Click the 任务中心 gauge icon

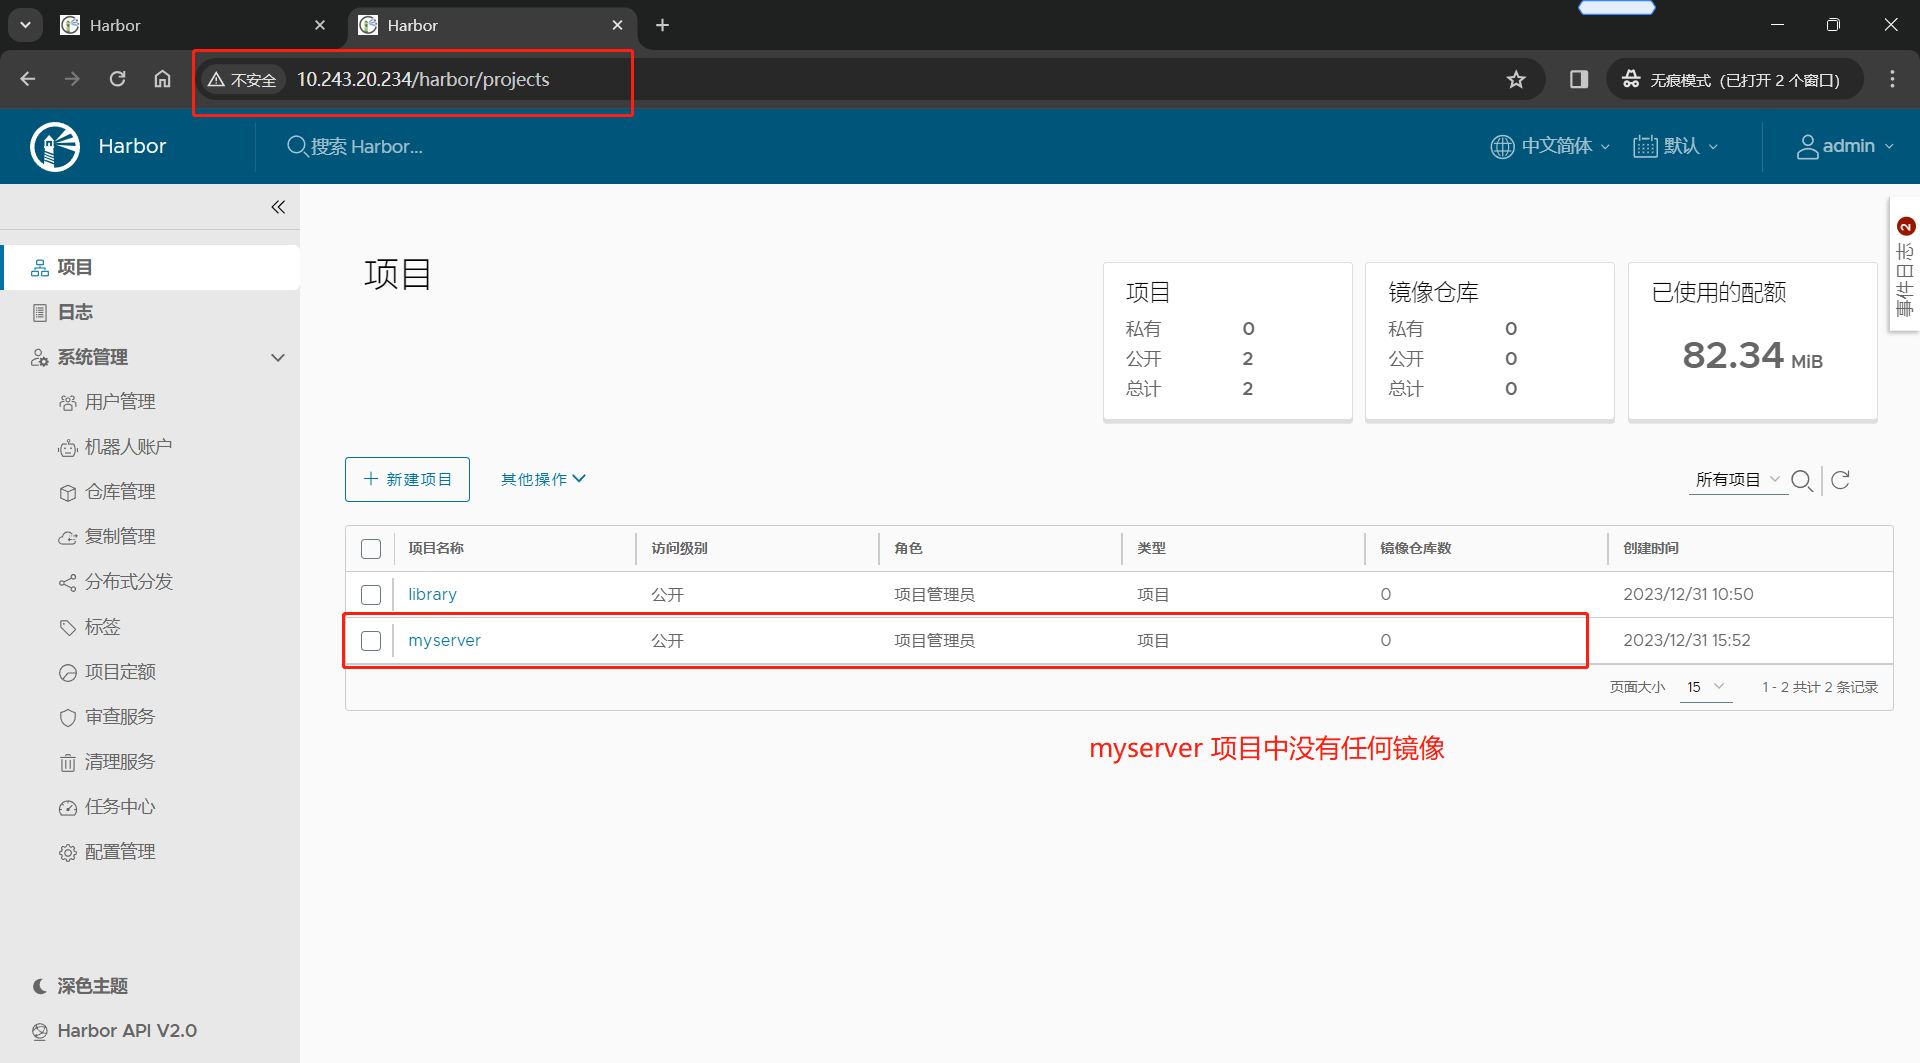point(67,808)
